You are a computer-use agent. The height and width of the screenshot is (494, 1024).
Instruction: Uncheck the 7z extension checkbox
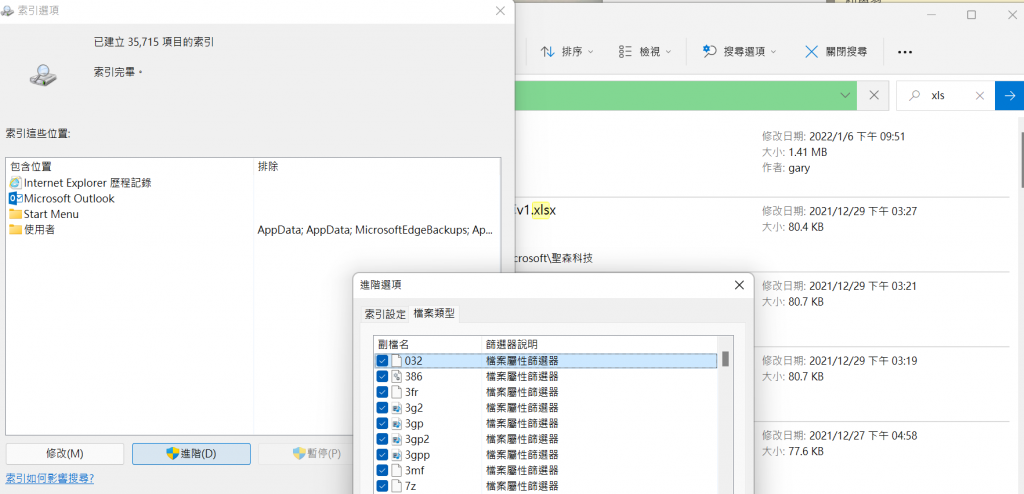tap(382, 486)
